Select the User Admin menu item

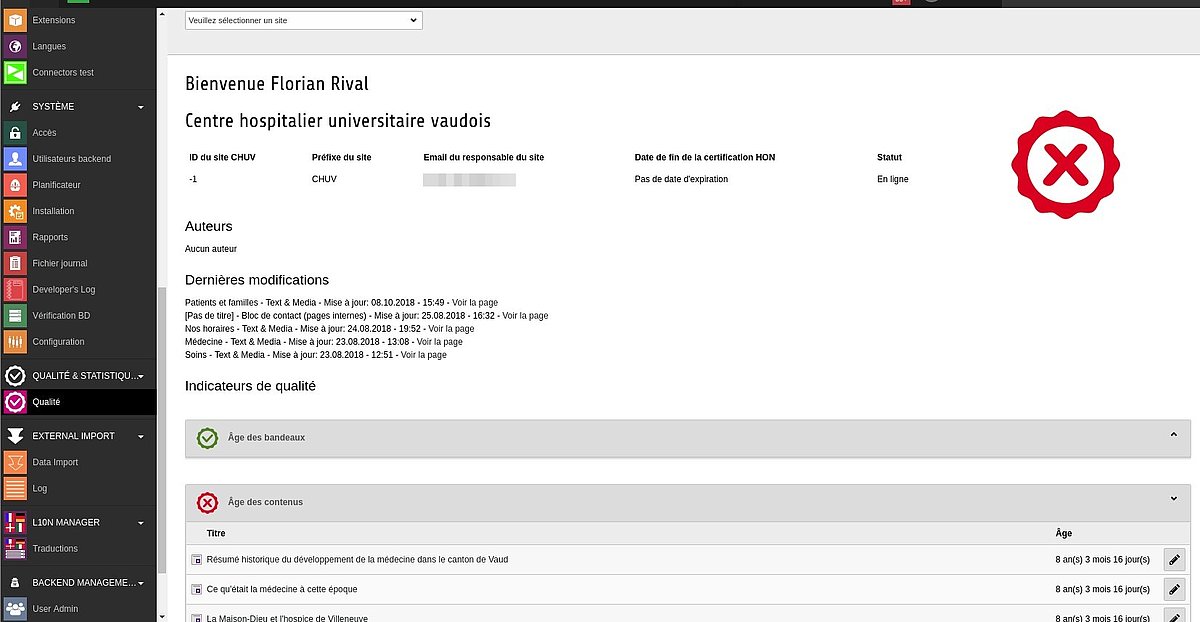pos(78,608)
